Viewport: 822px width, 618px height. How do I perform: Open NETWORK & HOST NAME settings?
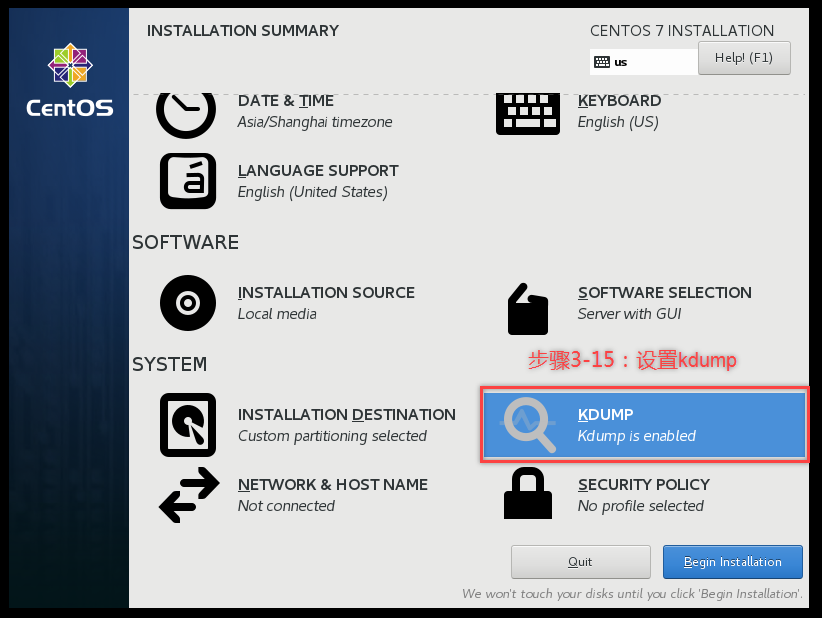[332, 485]
